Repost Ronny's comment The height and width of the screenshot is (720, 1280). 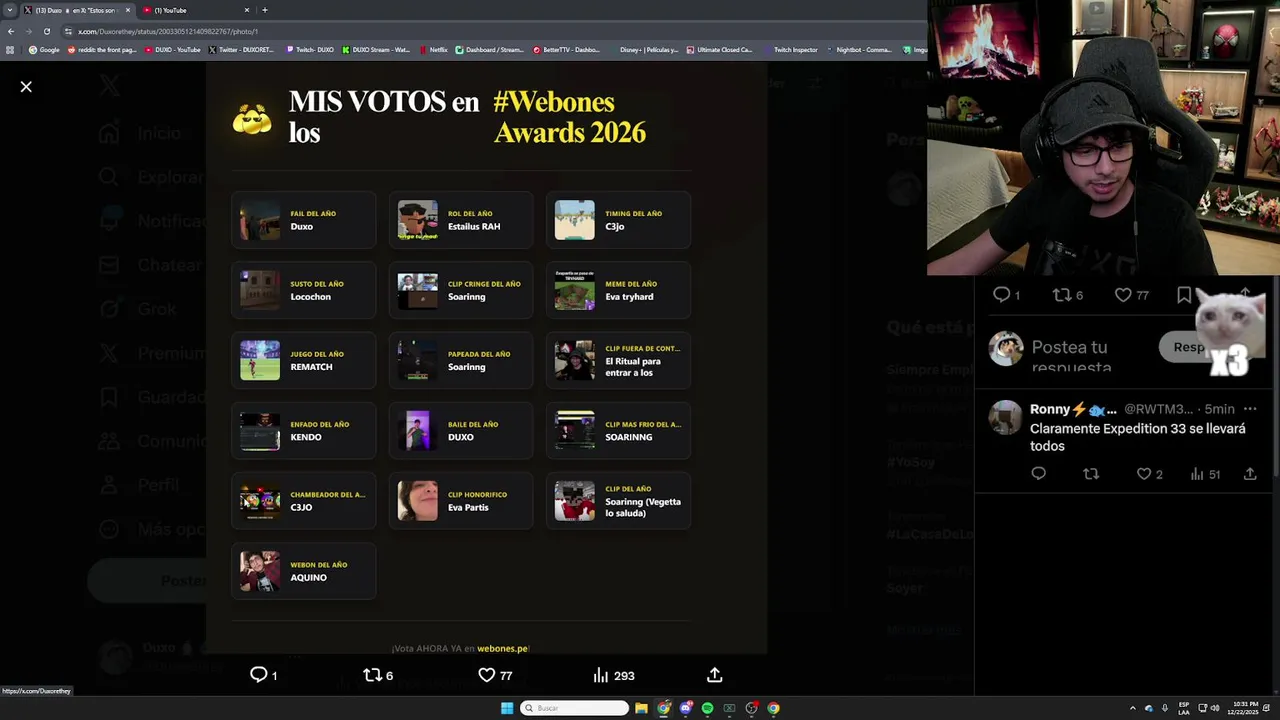click(1091, 474)
